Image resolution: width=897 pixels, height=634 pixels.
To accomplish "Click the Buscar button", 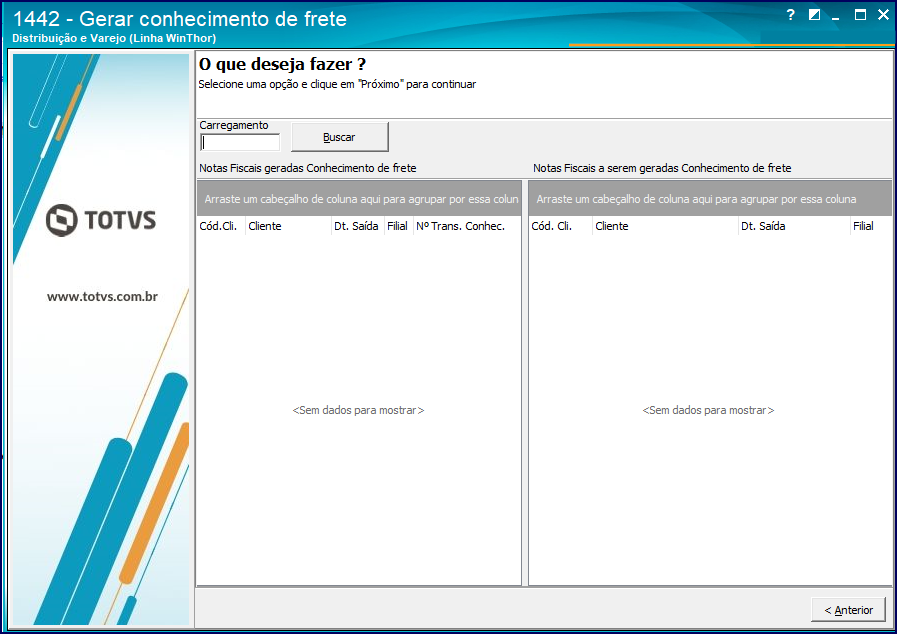I will tap(340, 137).
